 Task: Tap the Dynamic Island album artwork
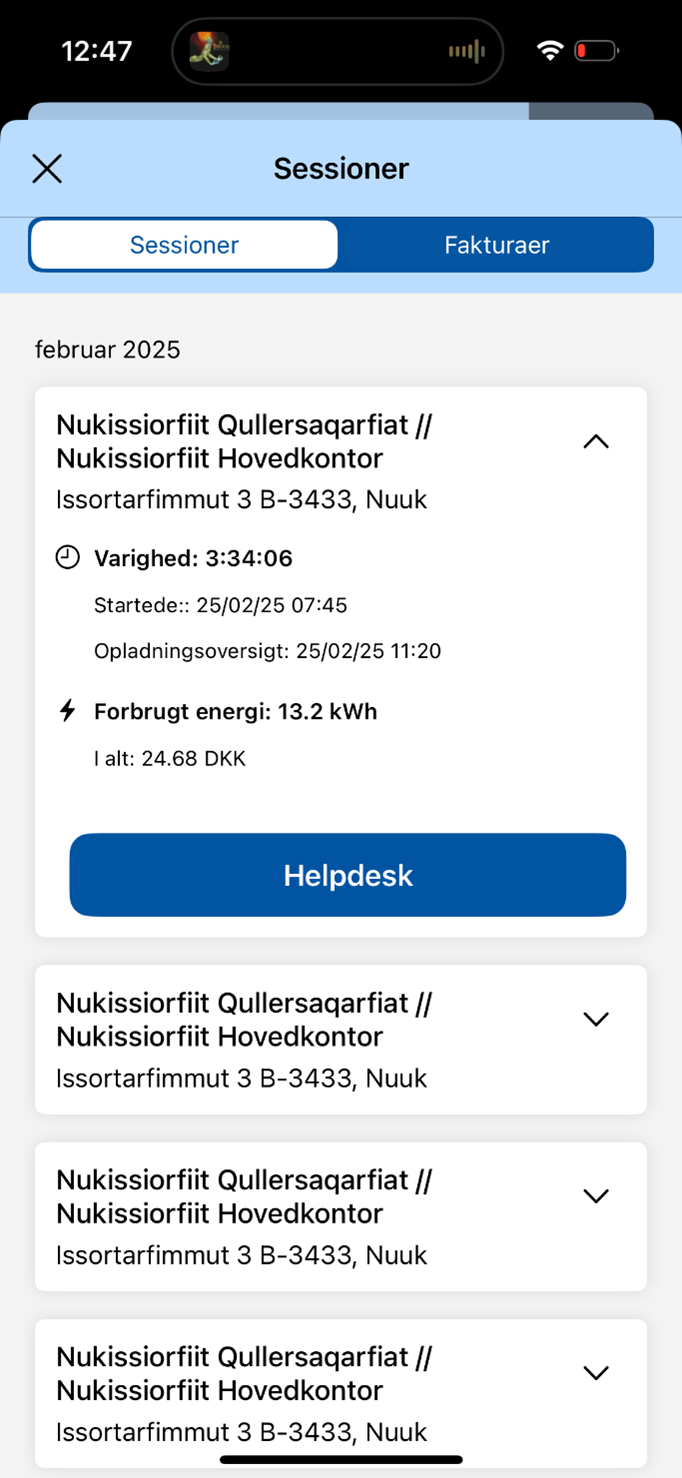(x=210, y=51)
